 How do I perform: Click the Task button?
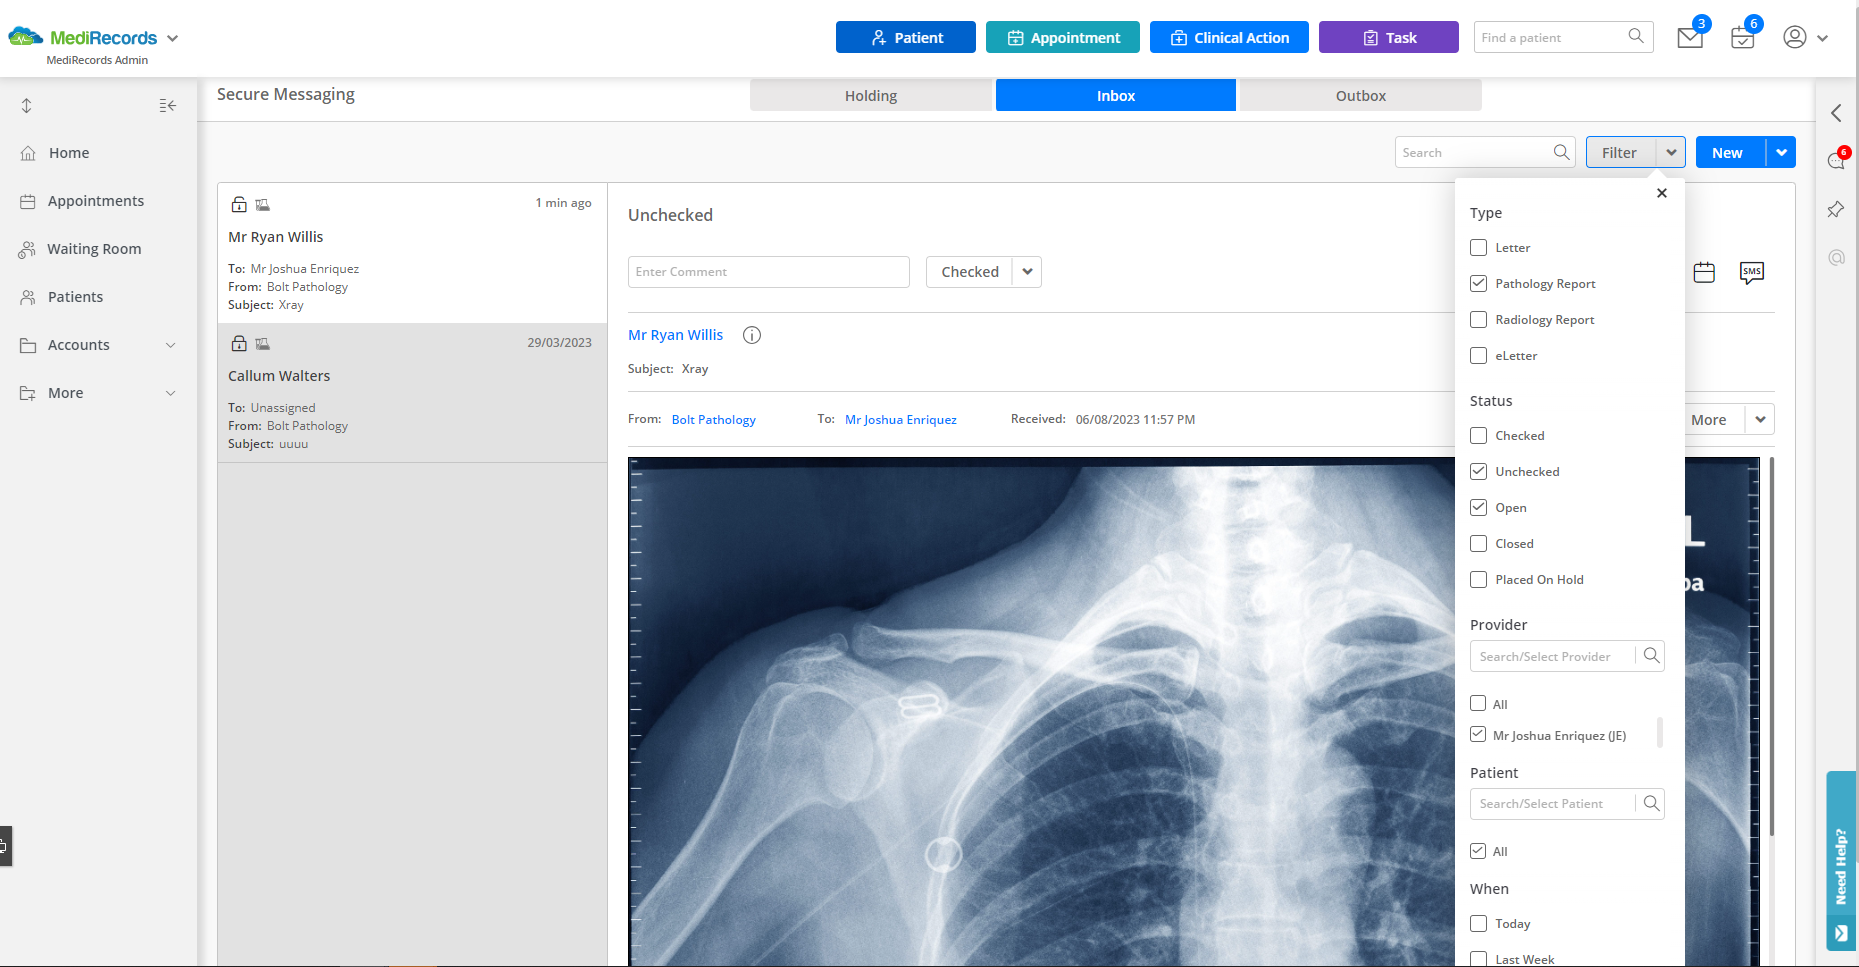[x=1389, y=37]
